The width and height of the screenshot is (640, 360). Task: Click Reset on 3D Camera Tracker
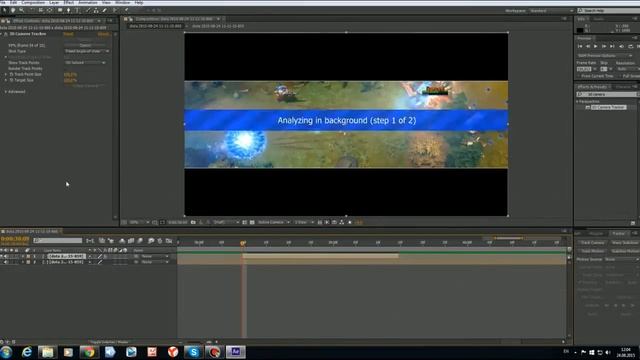pos(68,34)
